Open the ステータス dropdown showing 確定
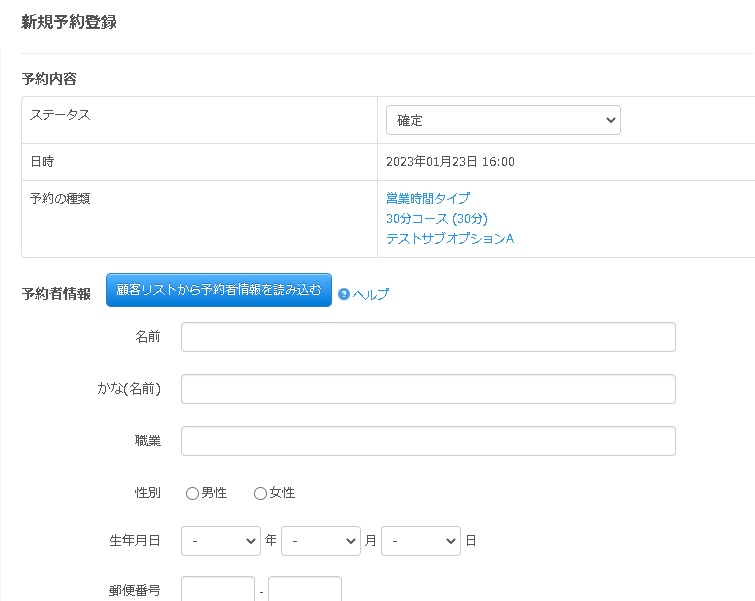Viewport: 755px width, 601px height. click(503, 120)
